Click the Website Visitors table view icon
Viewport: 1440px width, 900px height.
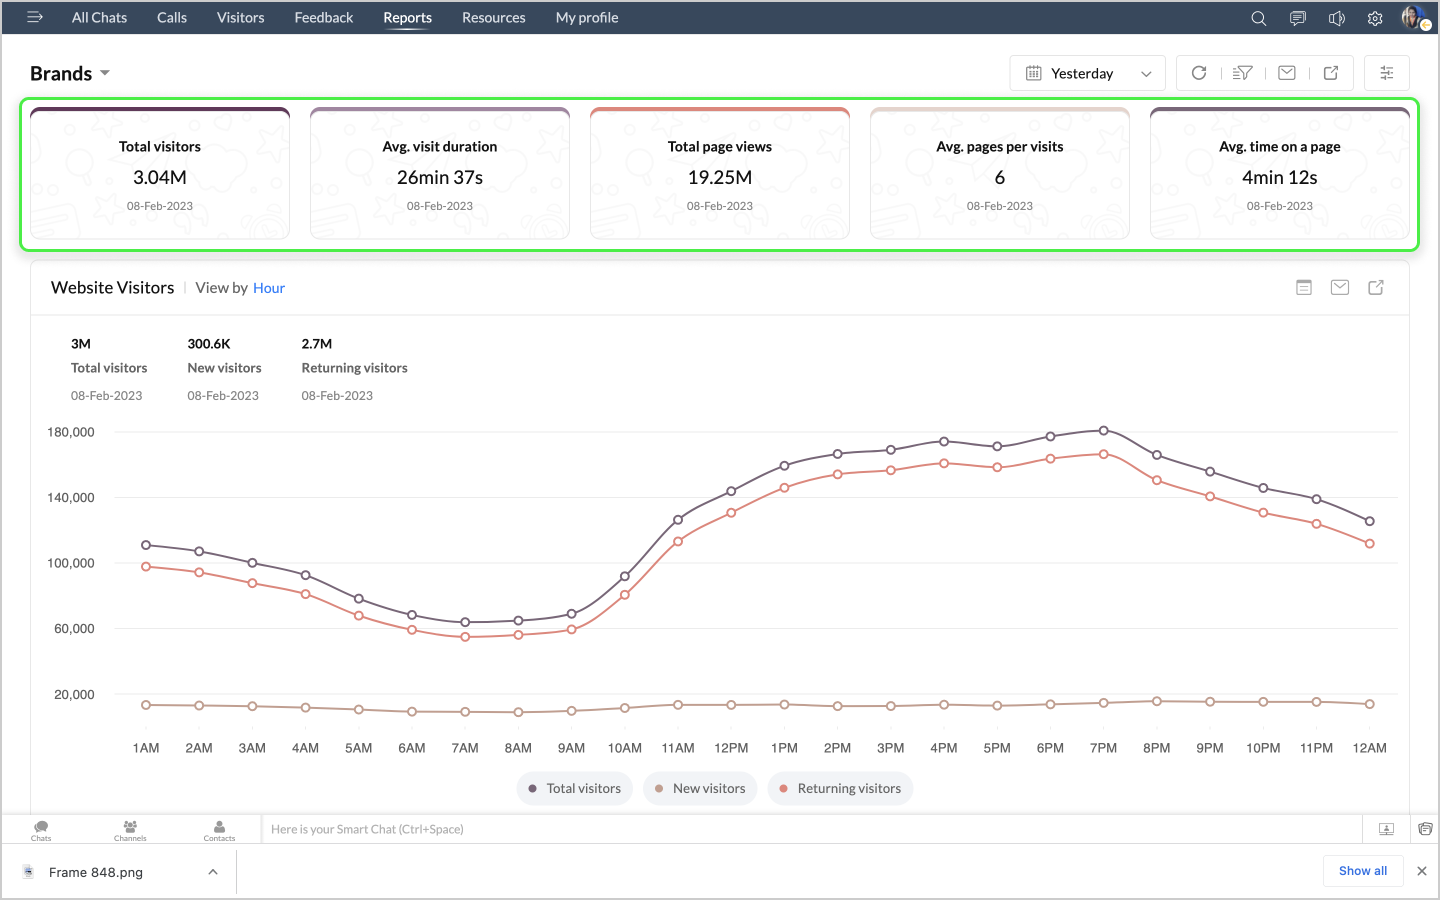(1304, 288)
